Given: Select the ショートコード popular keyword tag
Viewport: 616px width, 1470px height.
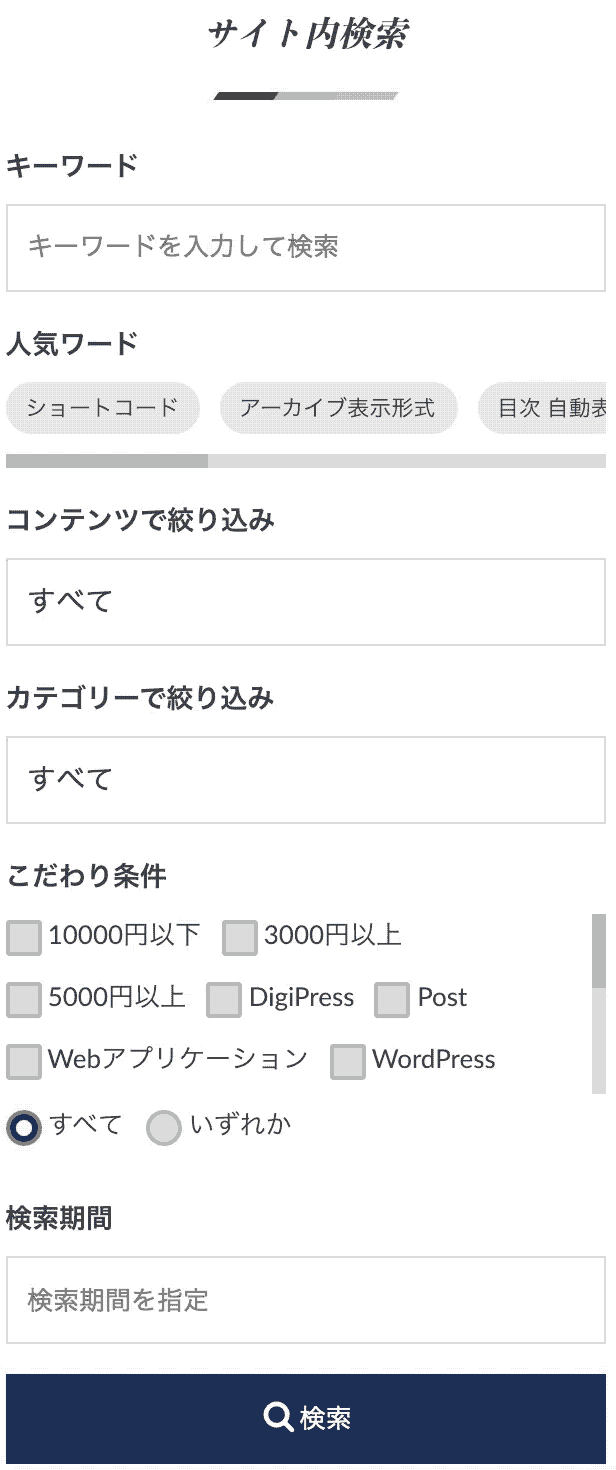Looking at the screenshot, I should 102,408.
